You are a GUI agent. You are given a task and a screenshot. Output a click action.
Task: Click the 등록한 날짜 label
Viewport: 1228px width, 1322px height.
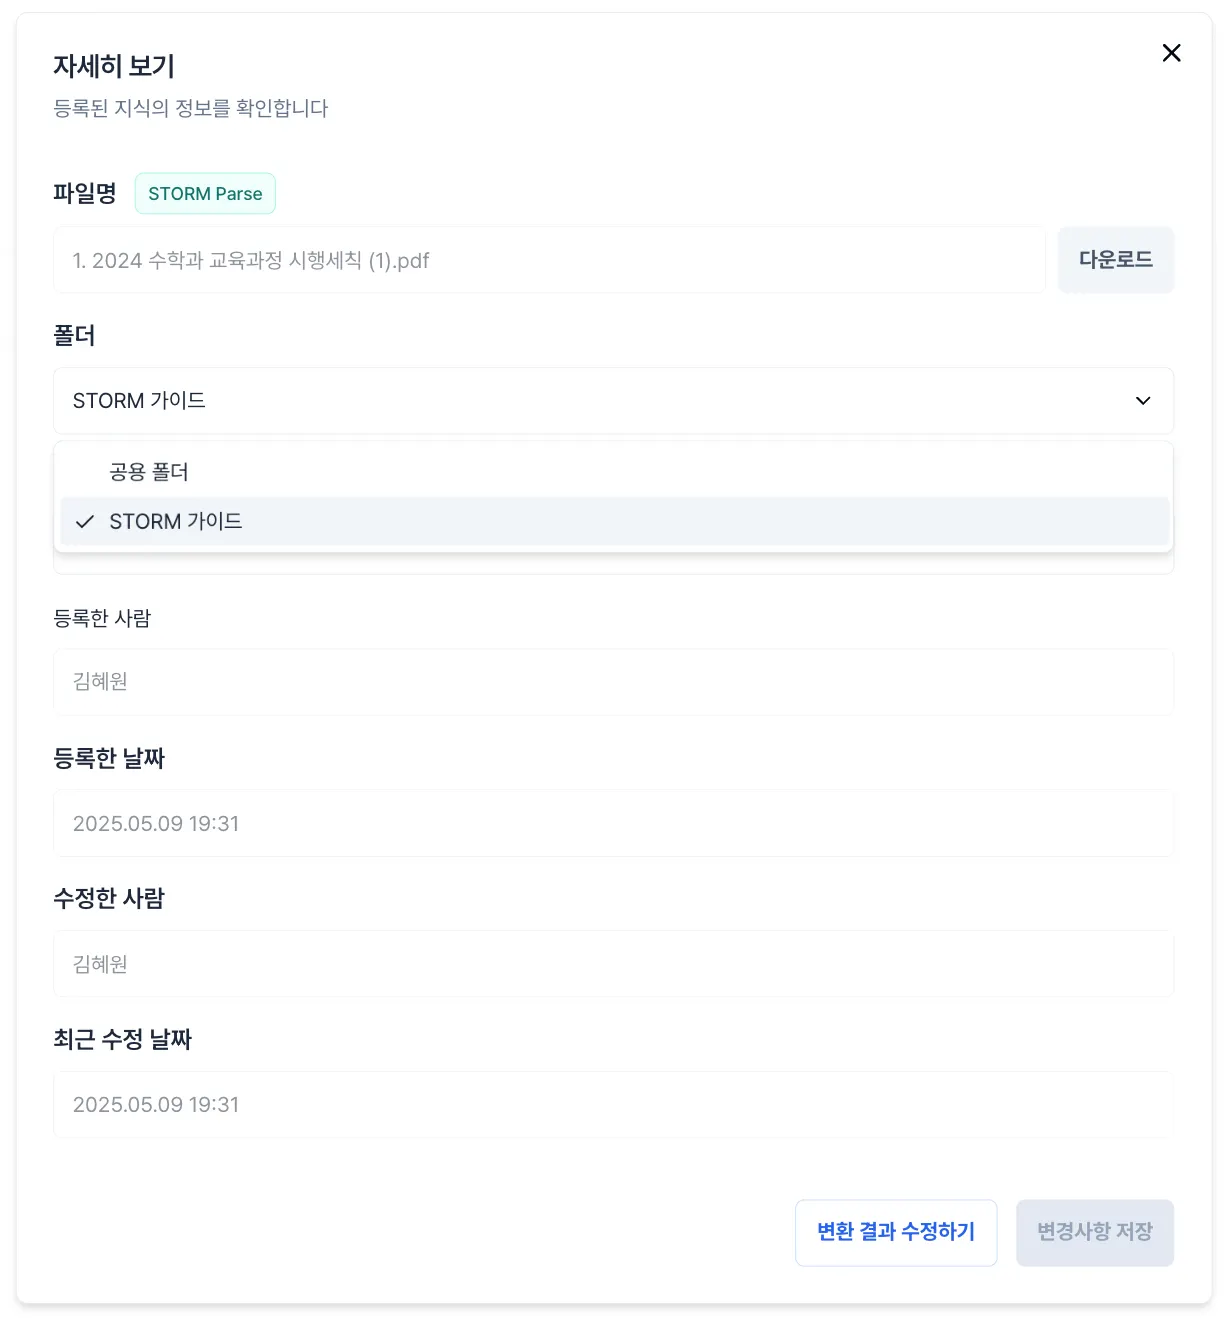click(x=109, y=759)
